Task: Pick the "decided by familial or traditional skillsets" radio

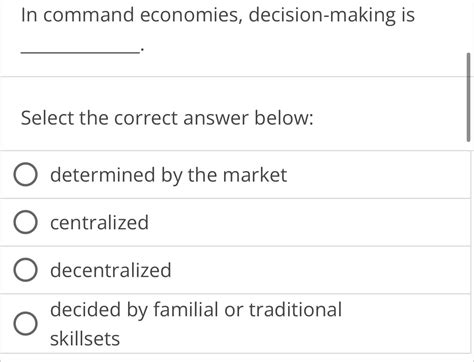Action: [25, 324]
